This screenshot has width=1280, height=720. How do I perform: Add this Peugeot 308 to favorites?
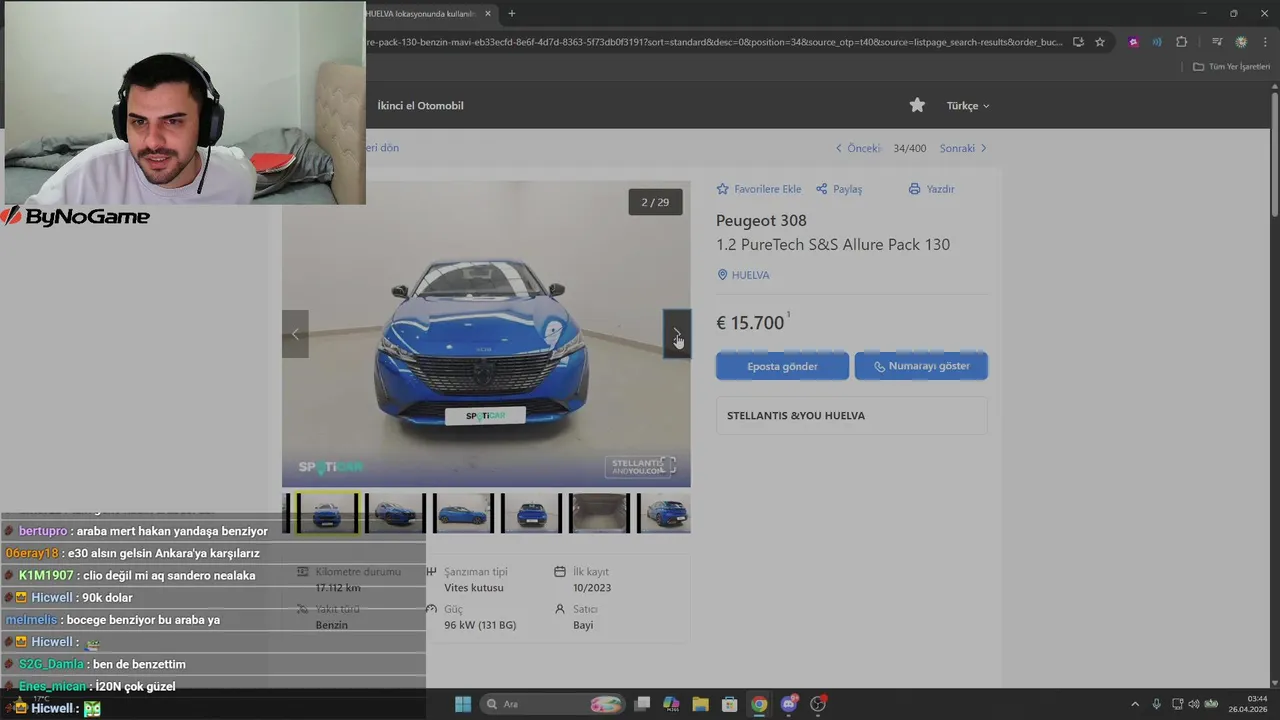(759, 189)
